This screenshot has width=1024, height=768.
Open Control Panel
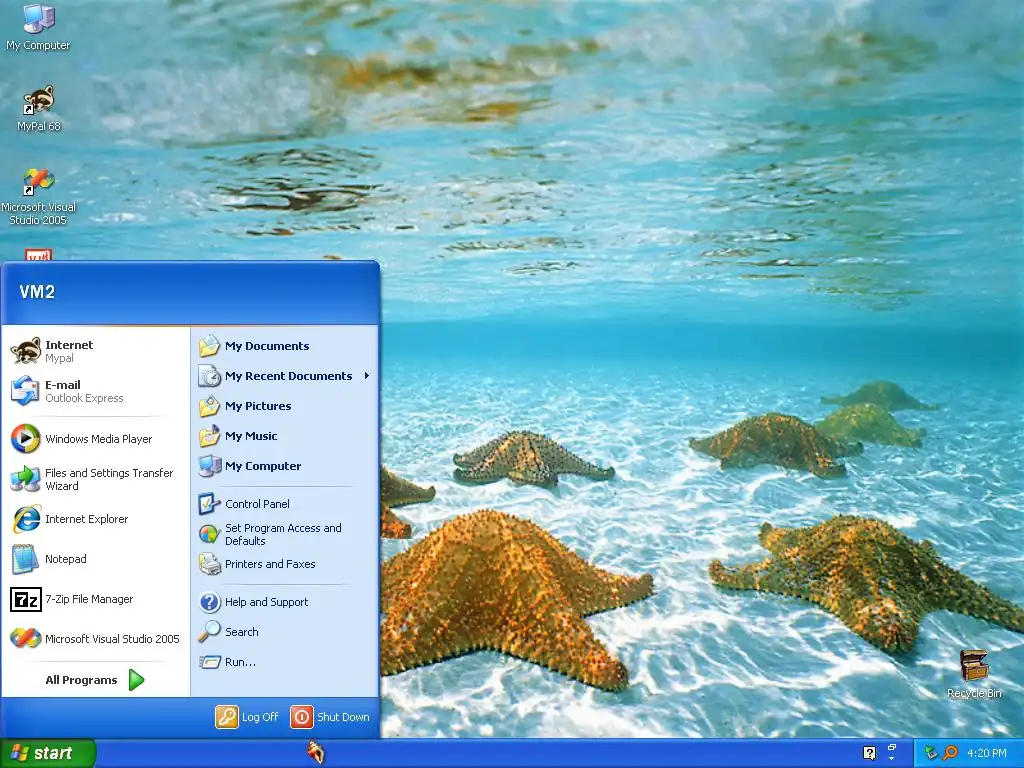[x=285, y=504]
